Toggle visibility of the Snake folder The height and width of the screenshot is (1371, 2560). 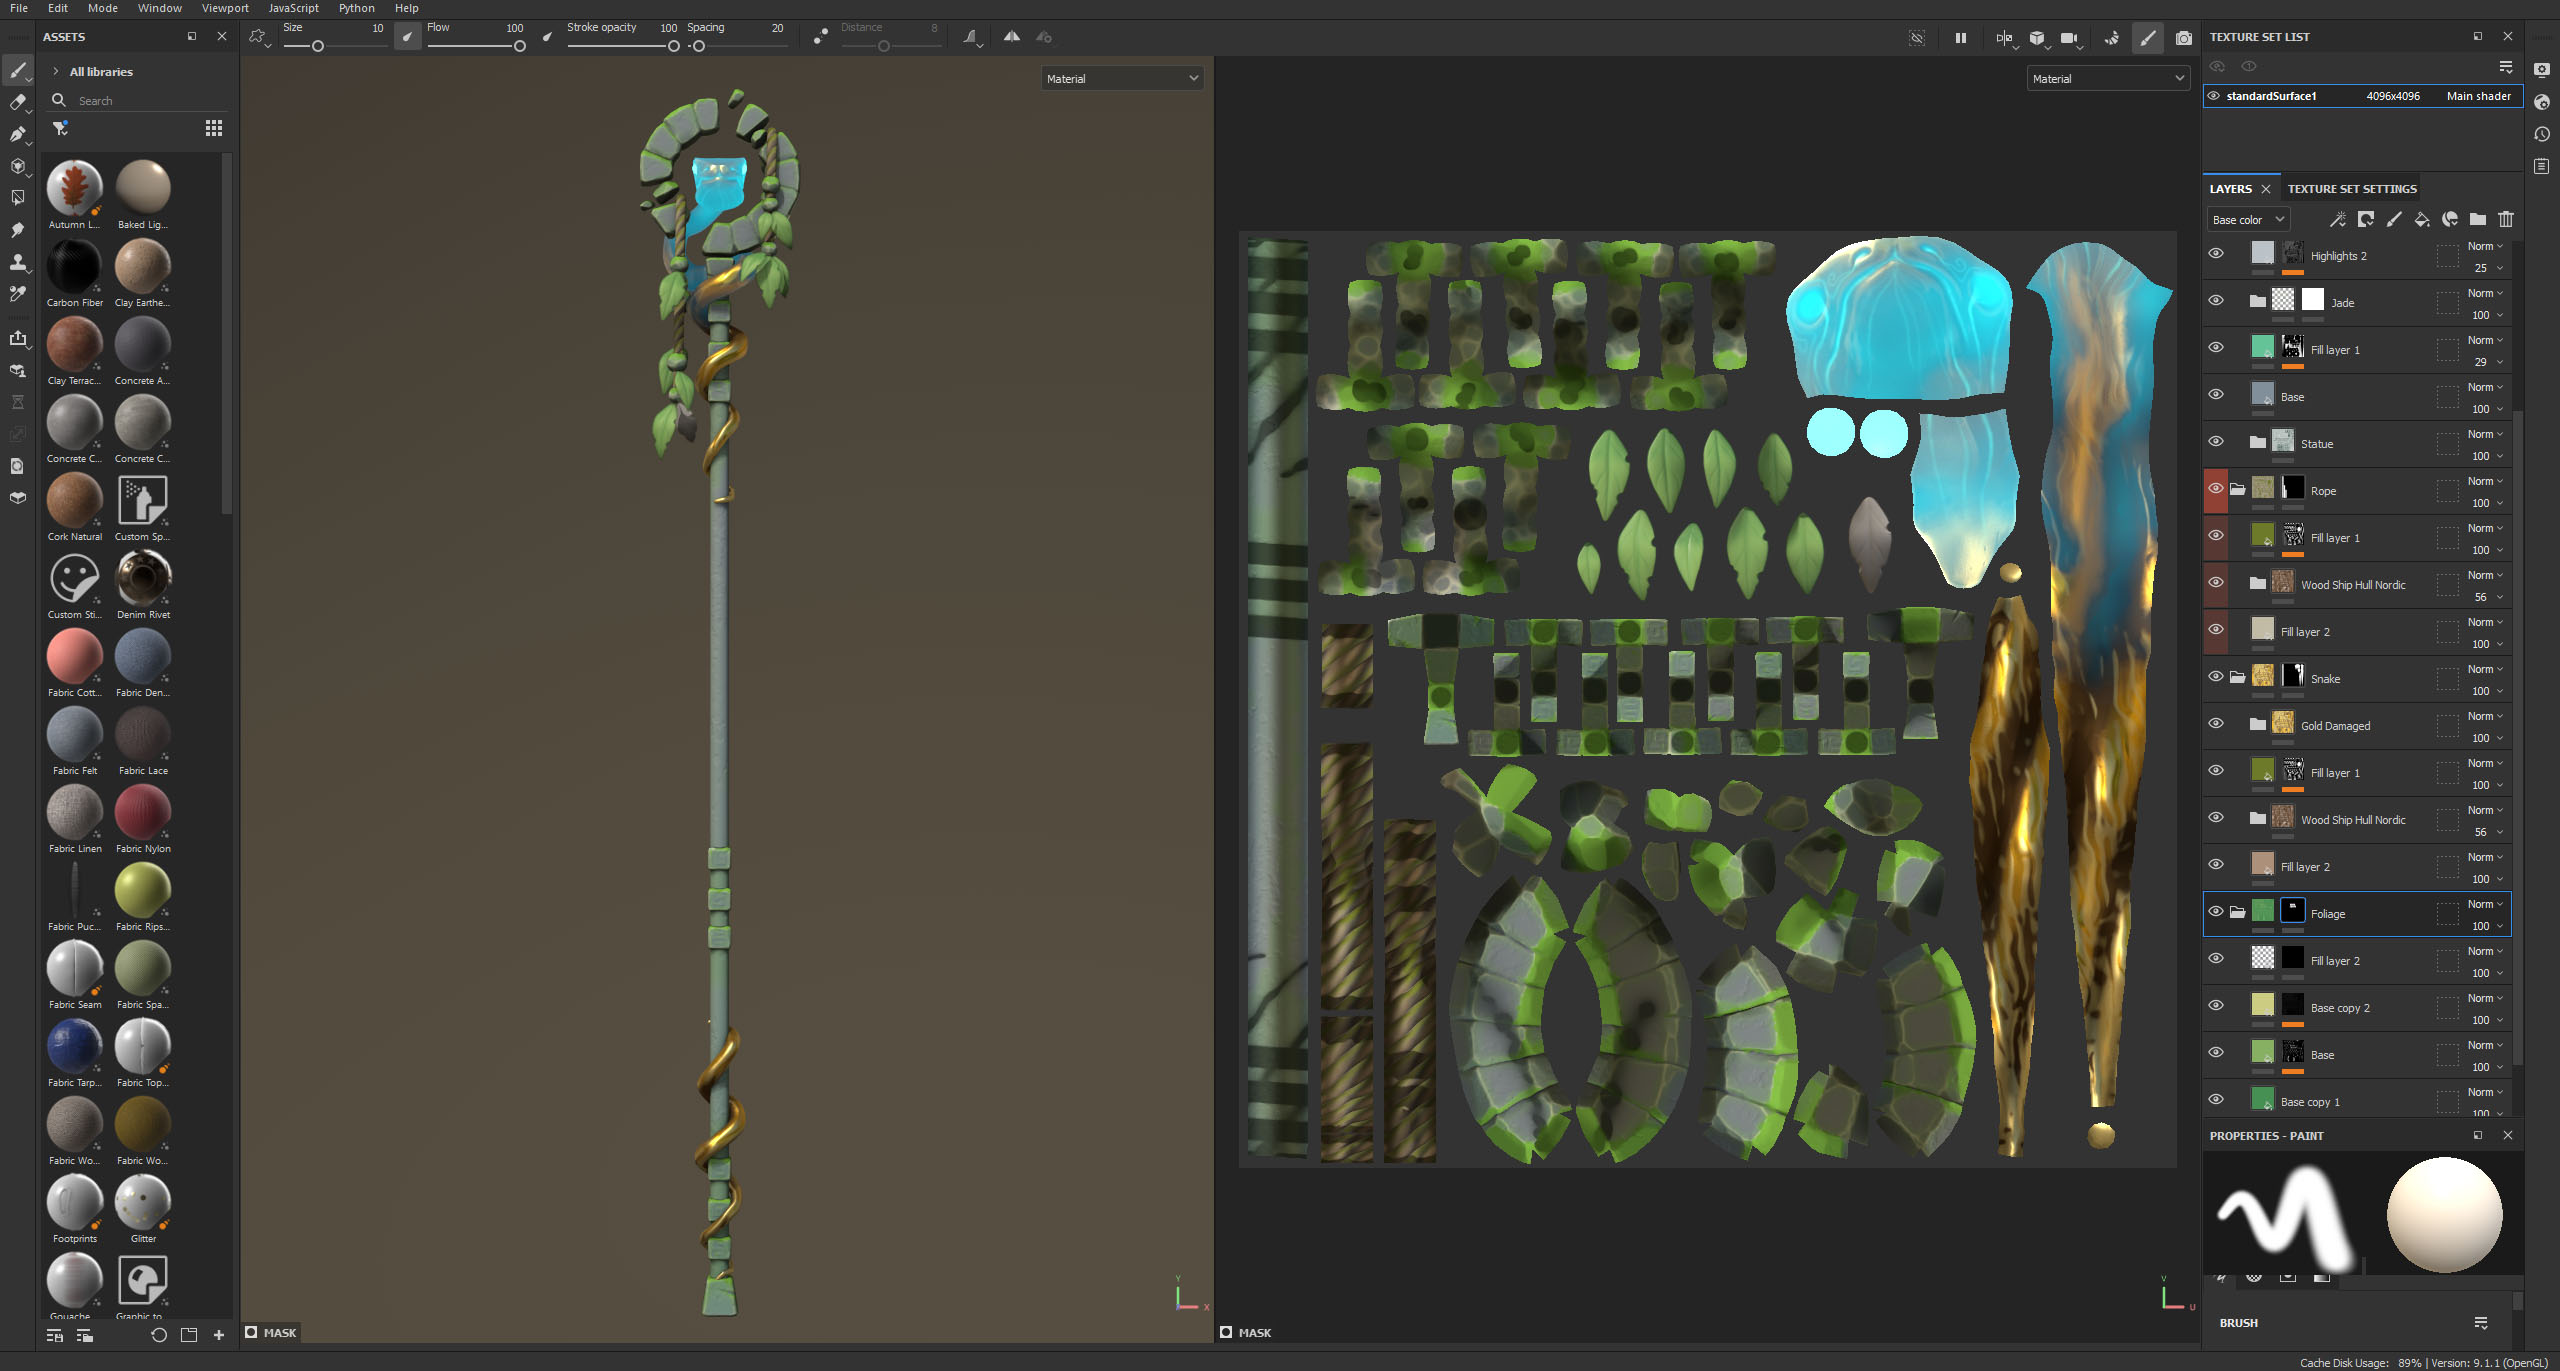click(x=2216, y=677)
